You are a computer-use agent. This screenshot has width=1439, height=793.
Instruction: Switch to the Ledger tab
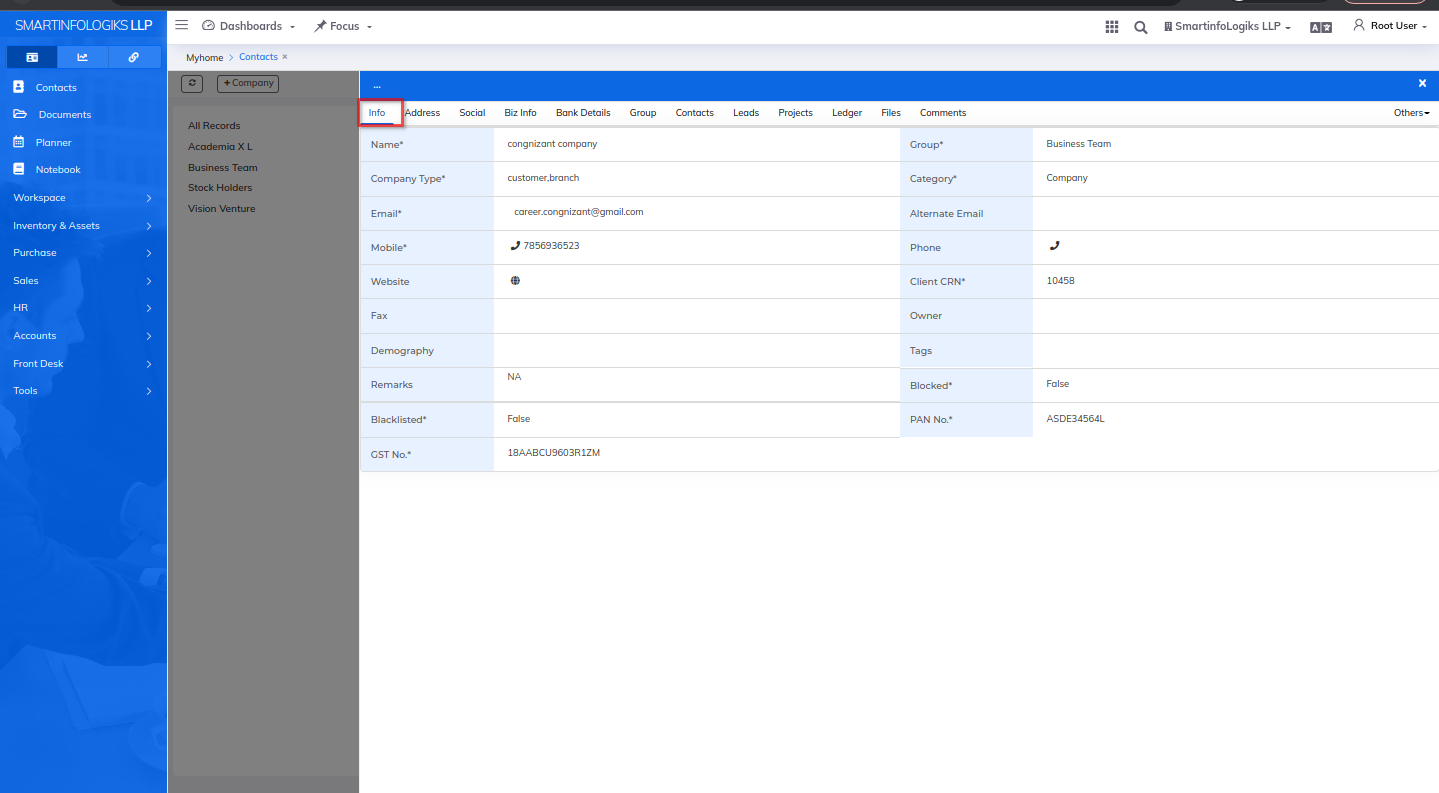click(x=846, y=113)
